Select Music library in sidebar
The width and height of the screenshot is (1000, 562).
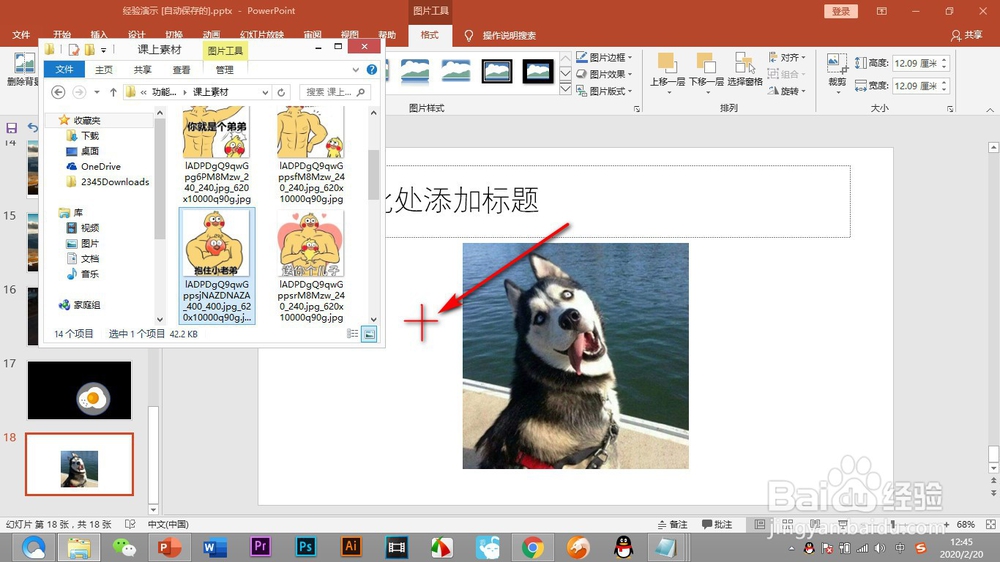[83, 274]
